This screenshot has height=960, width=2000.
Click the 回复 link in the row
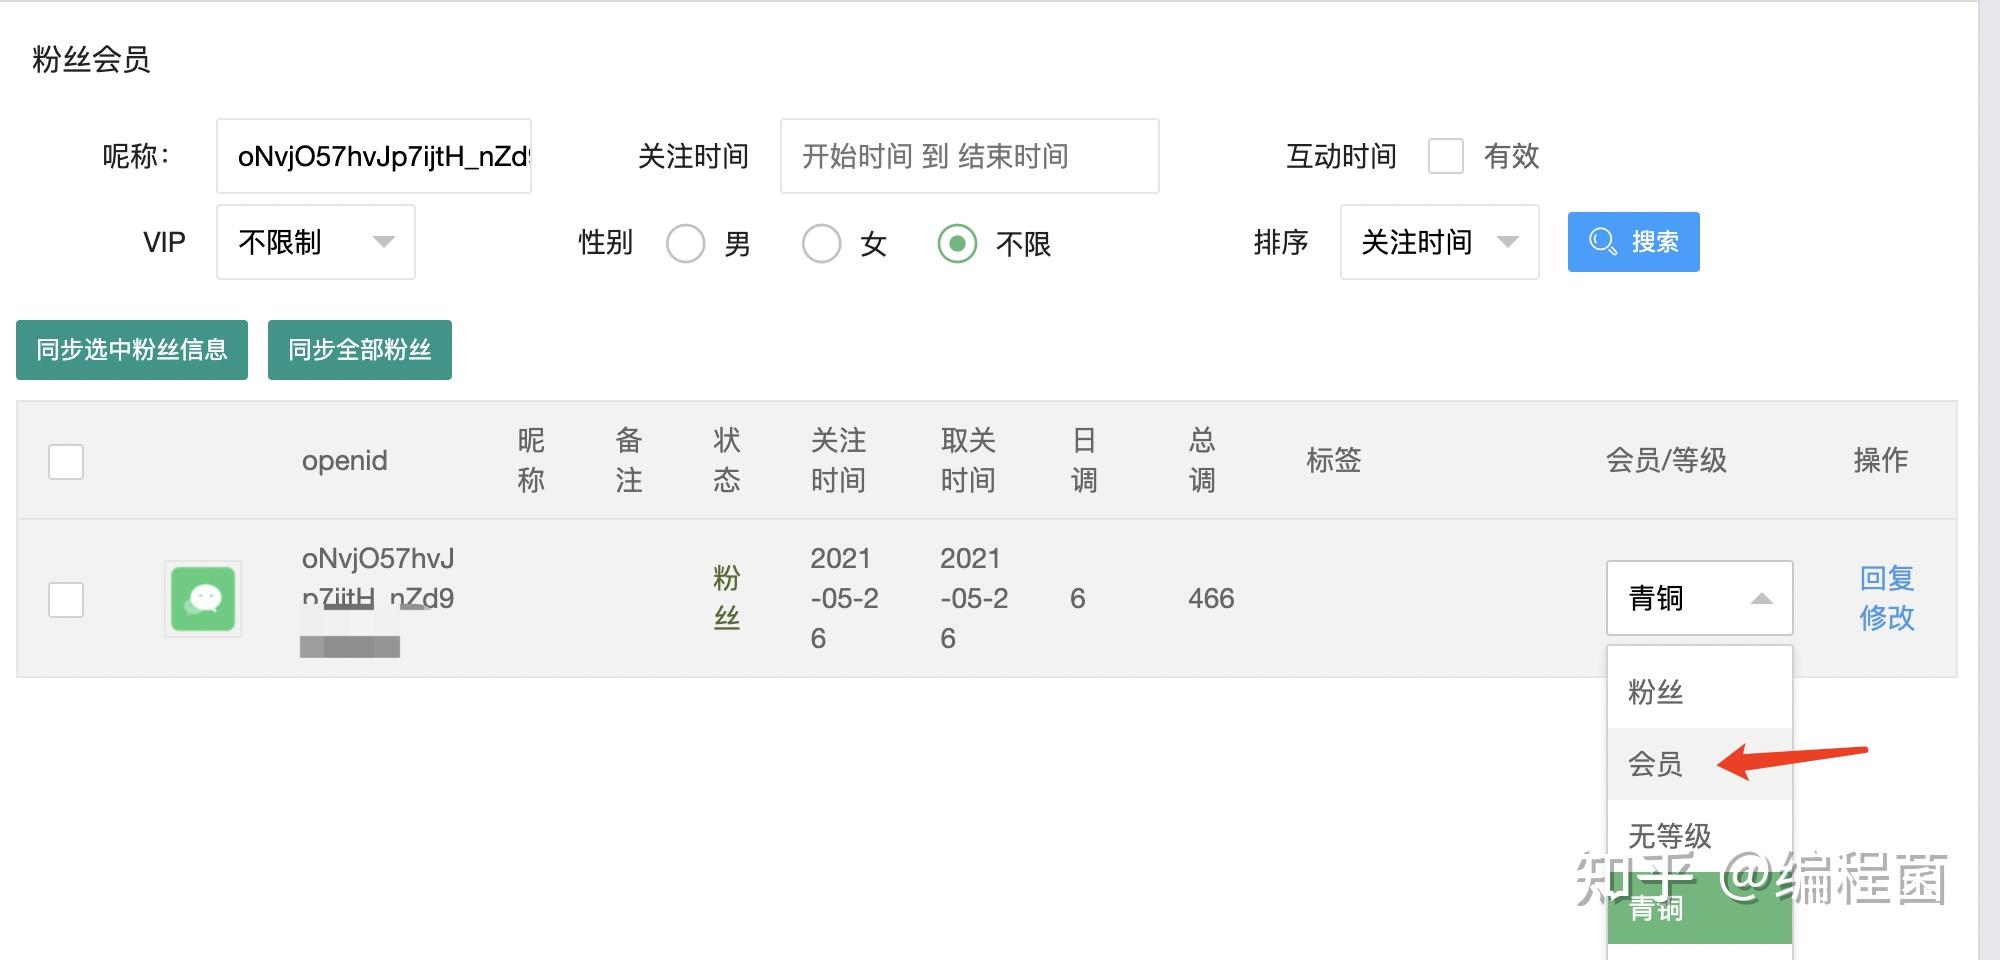1886,578
